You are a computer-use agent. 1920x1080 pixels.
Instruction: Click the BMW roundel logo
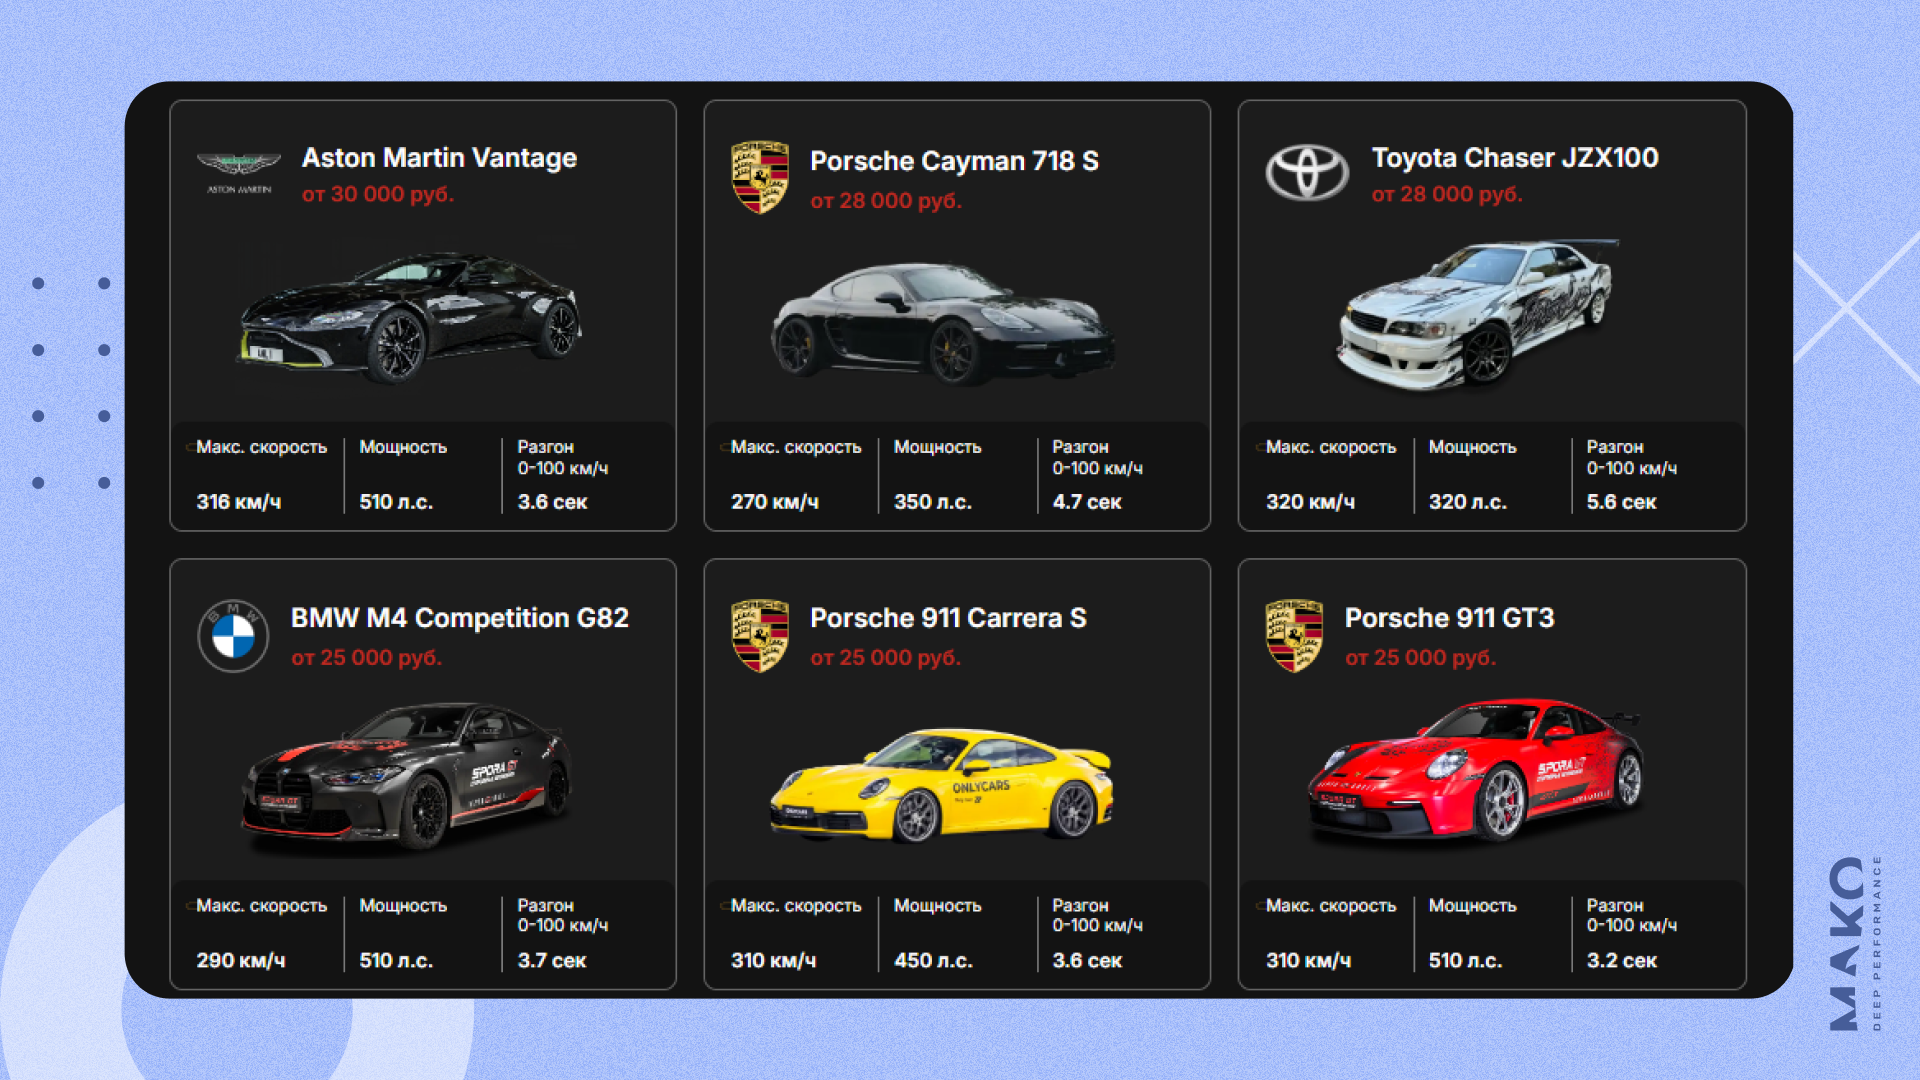click(x=233, y=636)
